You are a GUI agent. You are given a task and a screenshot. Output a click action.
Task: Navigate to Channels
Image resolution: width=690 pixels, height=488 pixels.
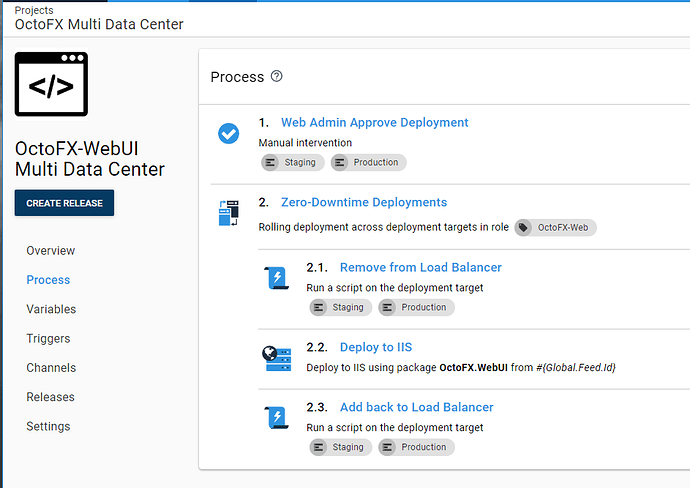point(51,368)
